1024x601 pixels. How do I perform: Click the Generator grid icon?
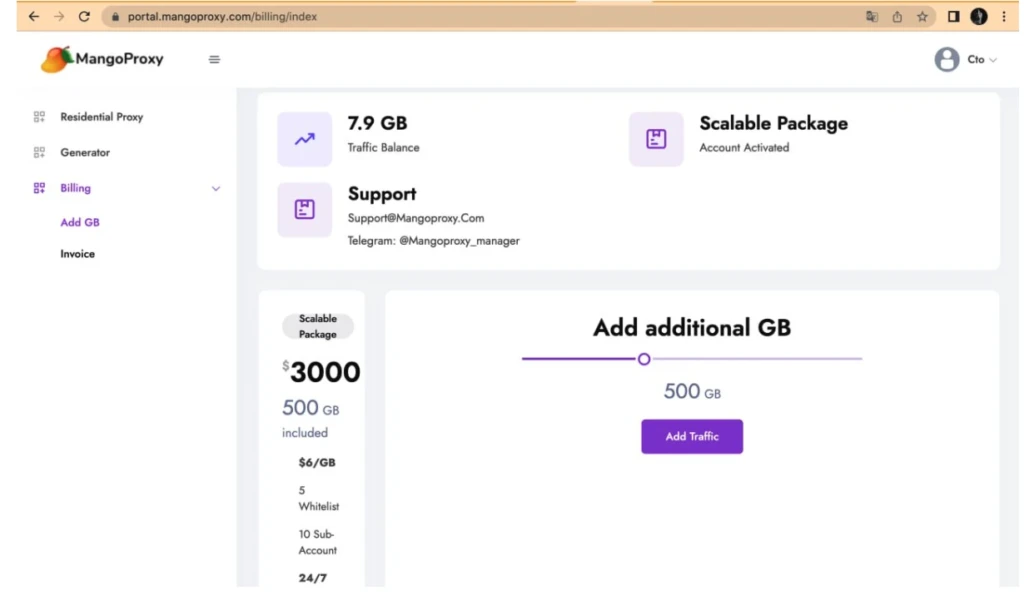(39, 152)
